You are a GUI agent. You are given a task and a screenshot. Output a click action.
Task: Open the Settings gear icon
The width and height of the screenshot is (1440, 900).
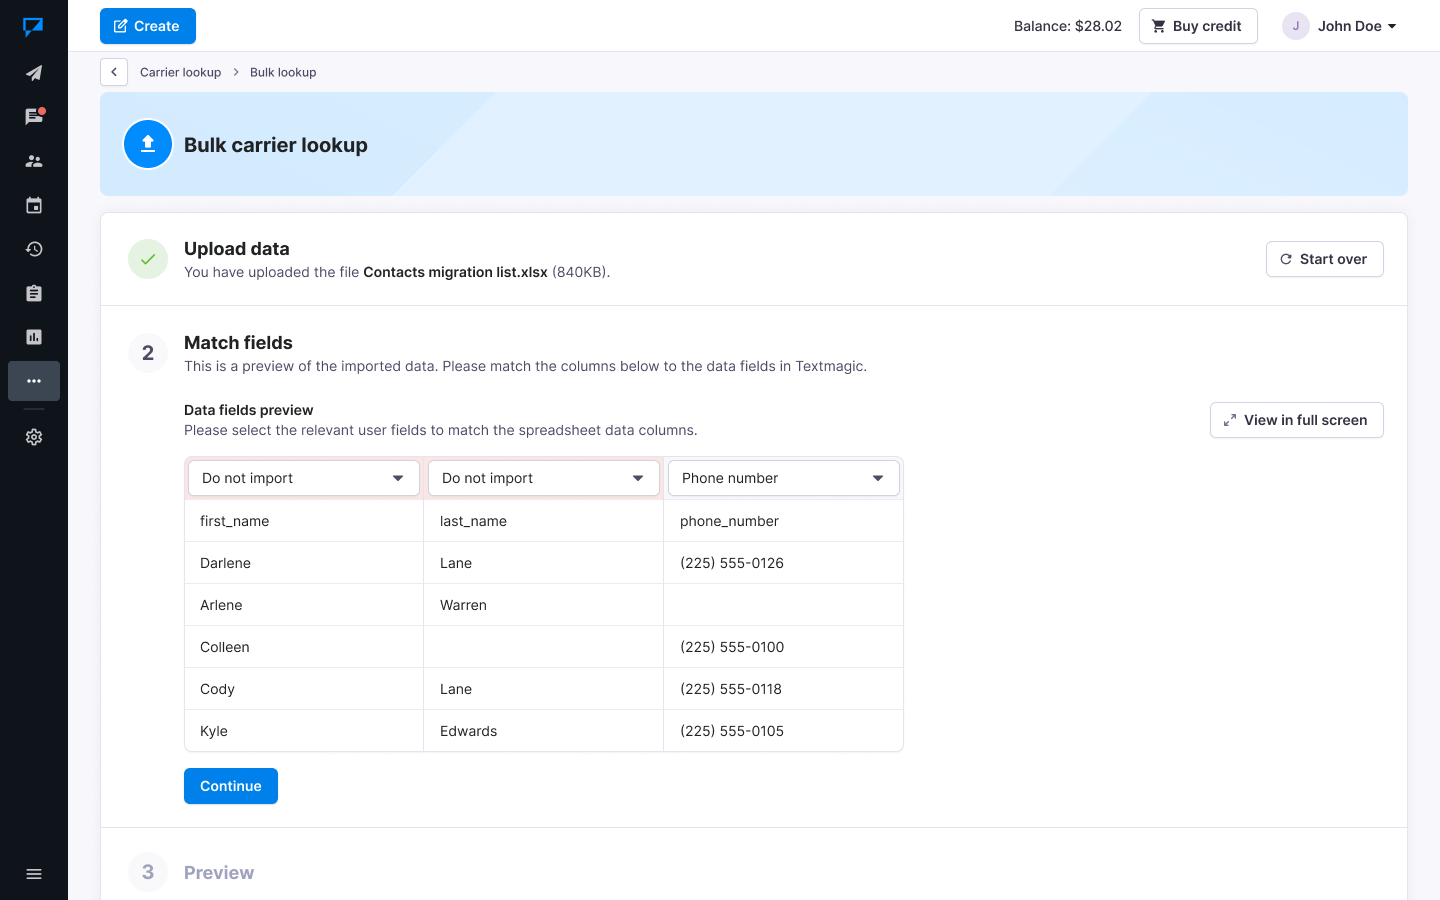click(x=34, y=437)
